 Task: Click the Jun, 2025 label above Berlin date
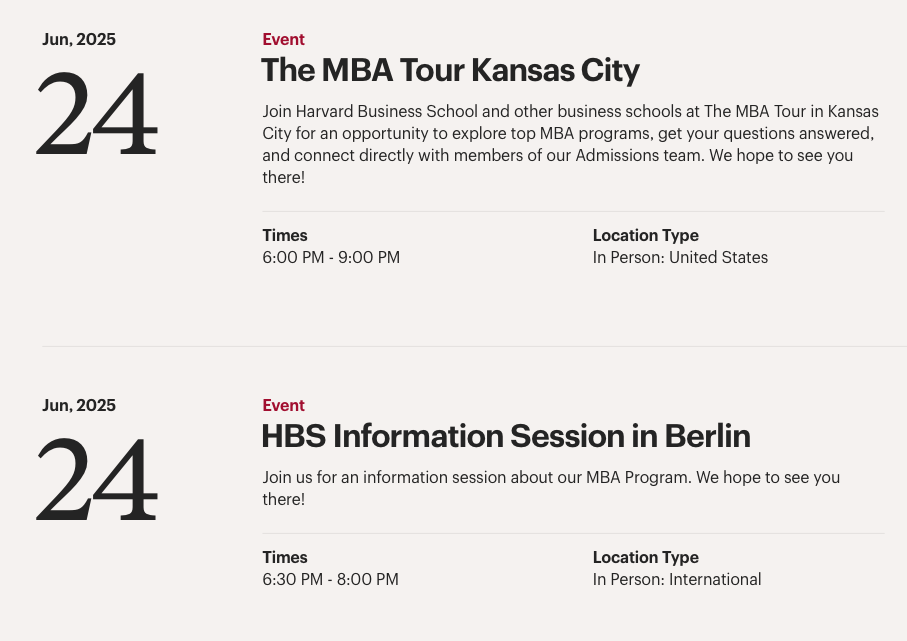click(79, 405)
